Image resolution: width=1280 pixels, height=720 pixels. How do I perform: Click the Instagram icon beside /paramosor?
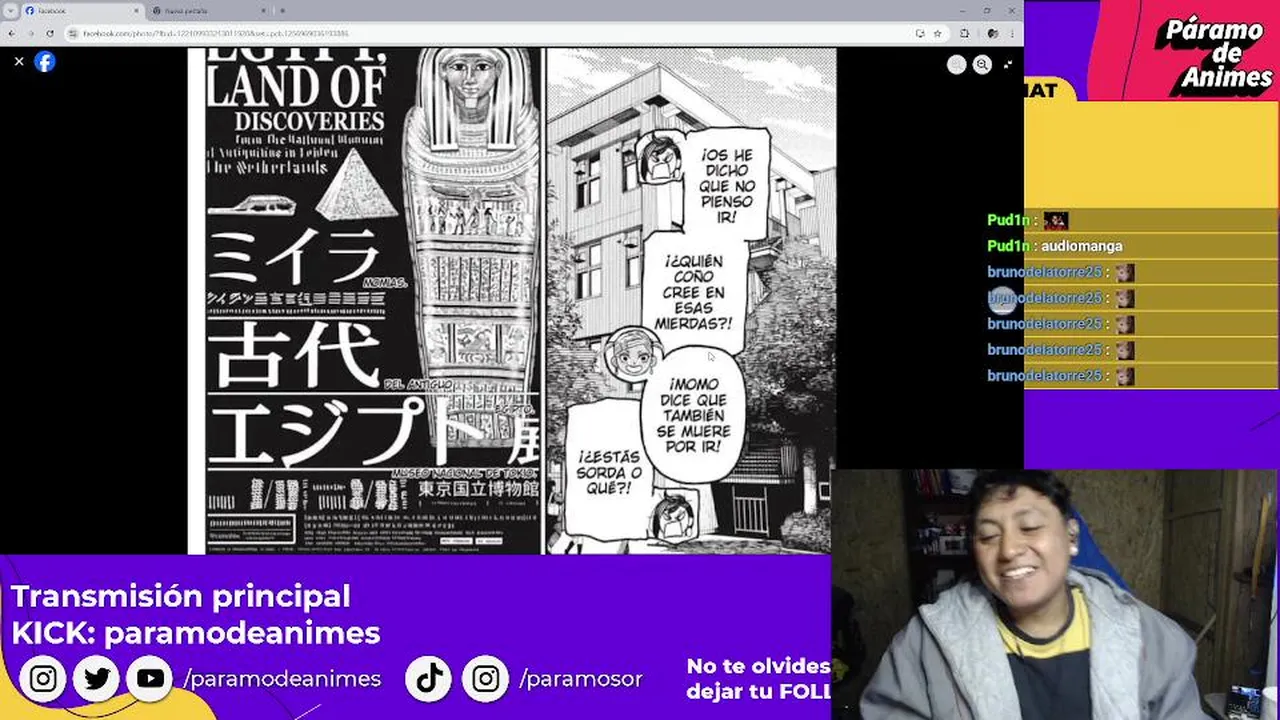click(x=485, y=679)
